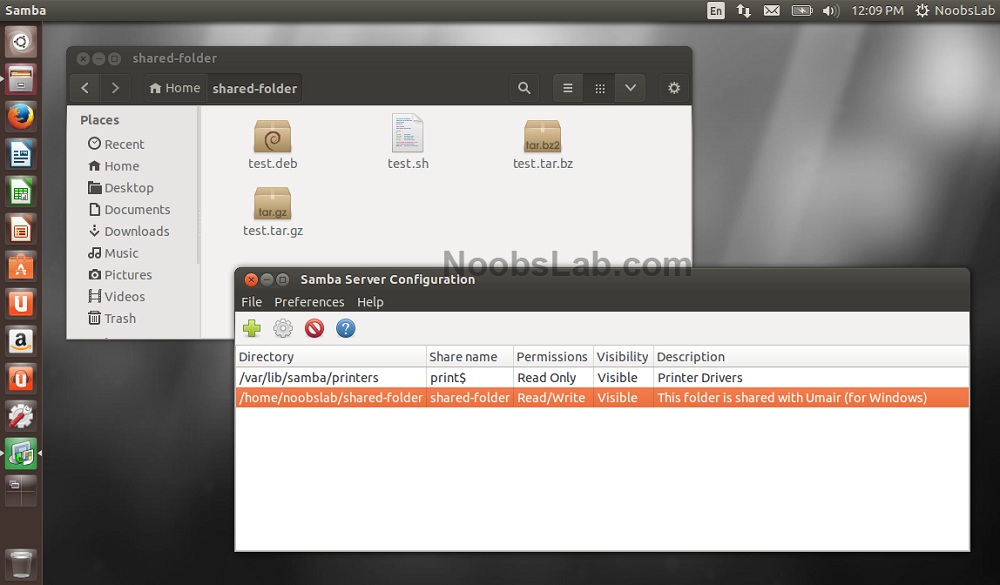Click the Printer Drivers description cell

coord(700,378)
